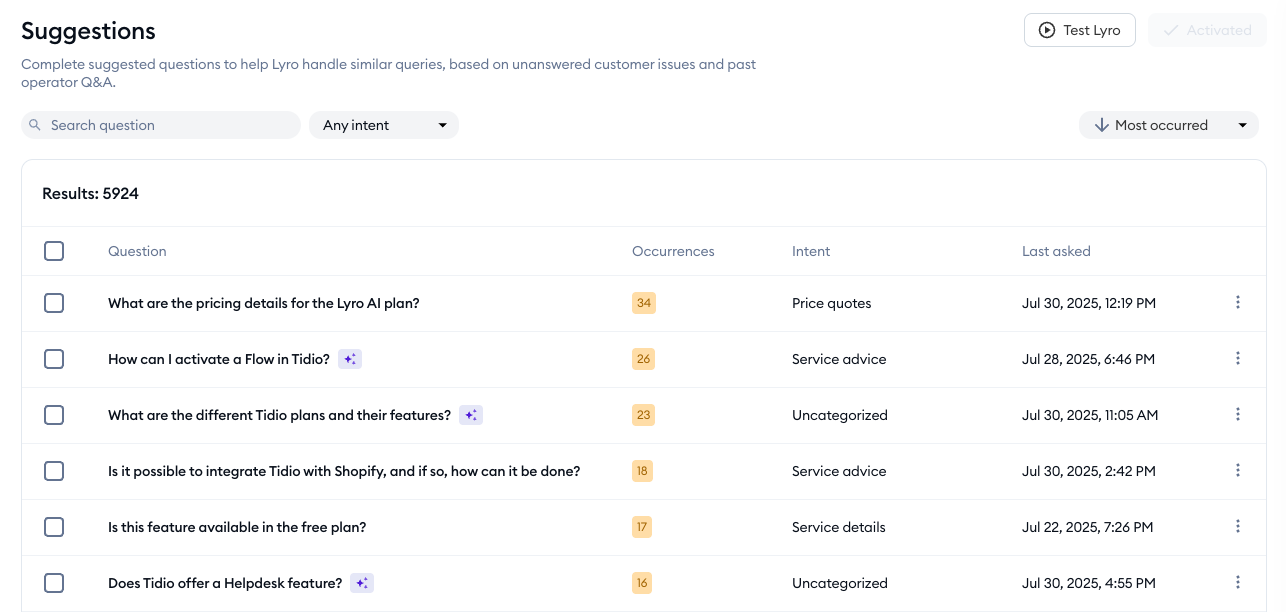Image resolution: width=1286 pixels, height=612 pixels.
Task: Click the Last asked column header
Action: pyautogui.click(x=1056, y=251)
